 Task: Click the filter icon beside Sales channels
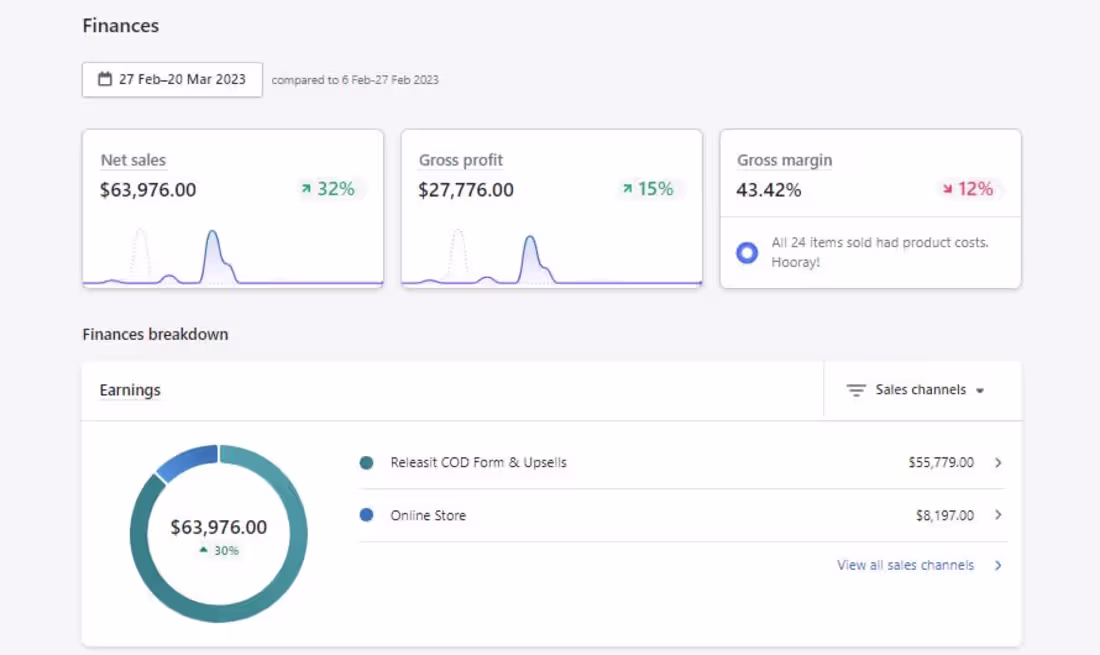pyautogui.click(x=856, y=390)
